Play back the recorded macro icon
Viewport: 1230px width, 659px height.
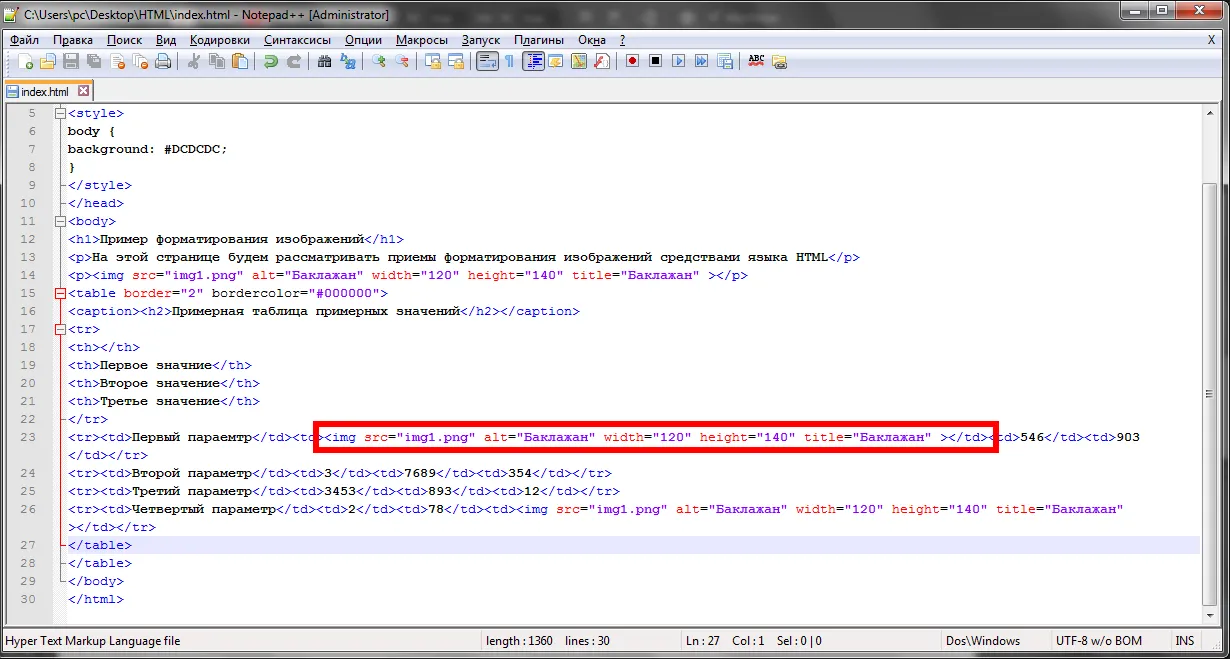(x=678, y=61)
